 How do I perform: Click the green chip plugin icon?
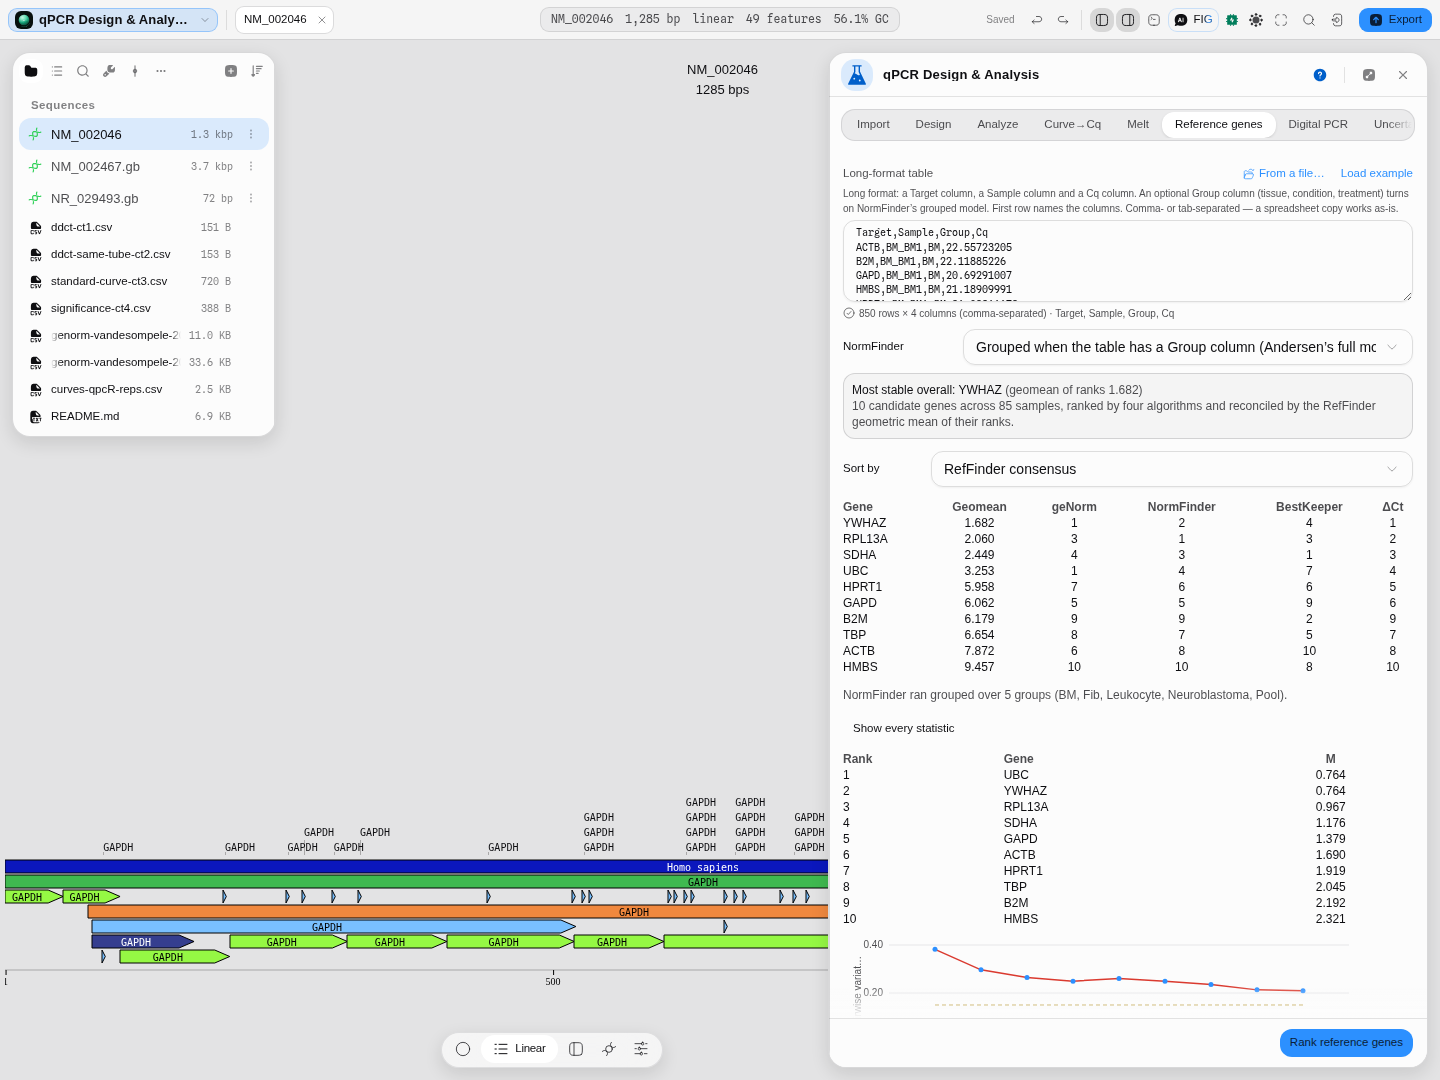1232,20
